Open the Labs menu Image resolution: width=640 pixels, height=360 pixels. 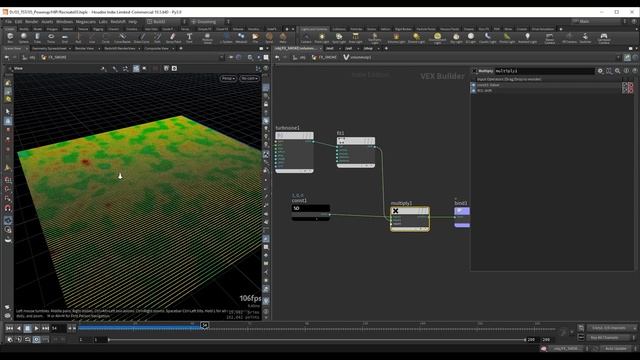point(103,22)
